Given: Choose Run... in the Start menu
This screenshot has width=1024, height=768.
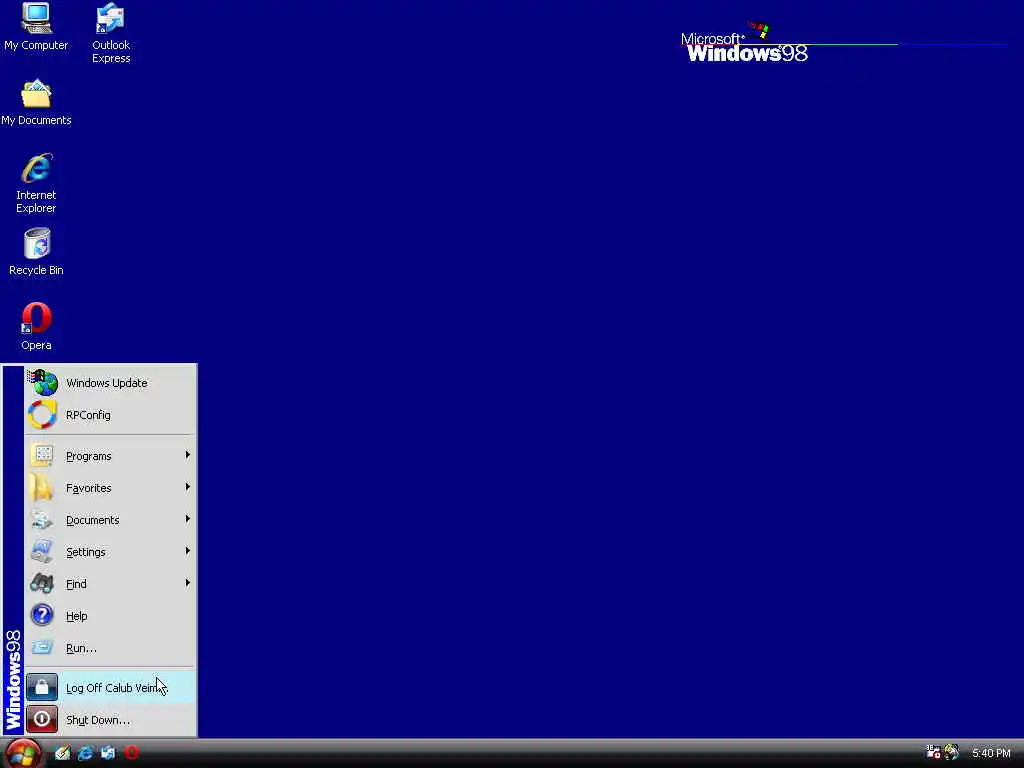Looking at the screenshot, I should point(110,648).
